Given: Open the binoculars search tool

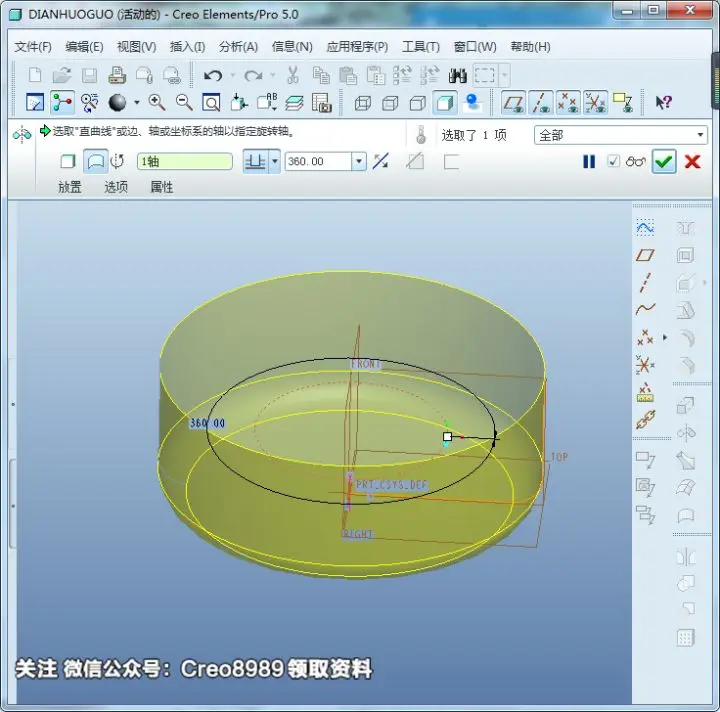Looking at the screenshot, I should [457, 75].
